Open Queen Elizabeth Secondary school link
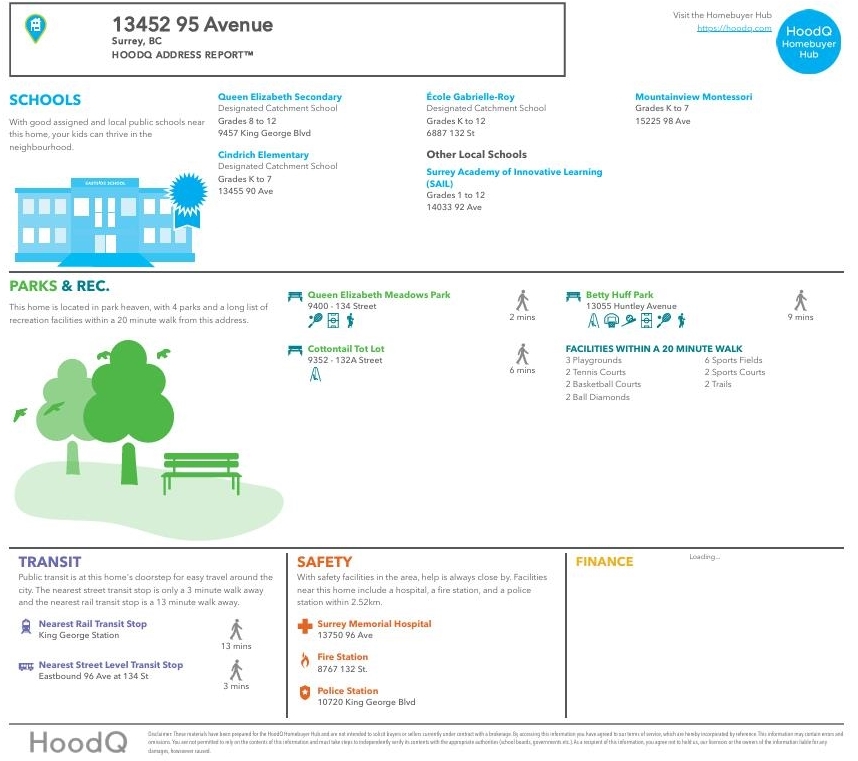The image size is (858, 761). [x=280, y=97]
